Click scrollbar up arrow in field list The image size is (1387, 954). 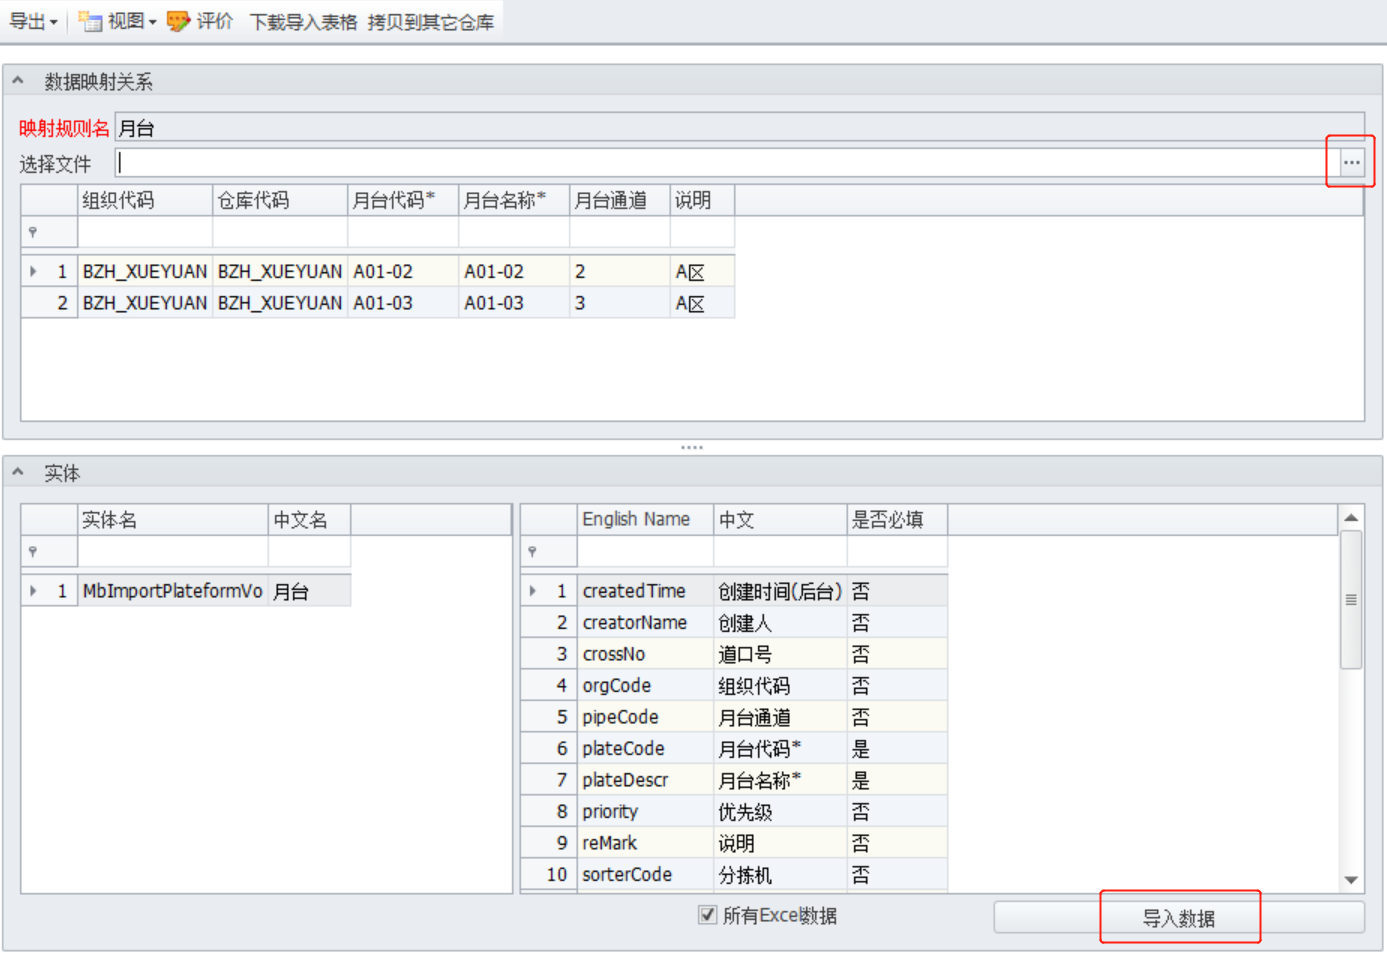[1351, 518]
